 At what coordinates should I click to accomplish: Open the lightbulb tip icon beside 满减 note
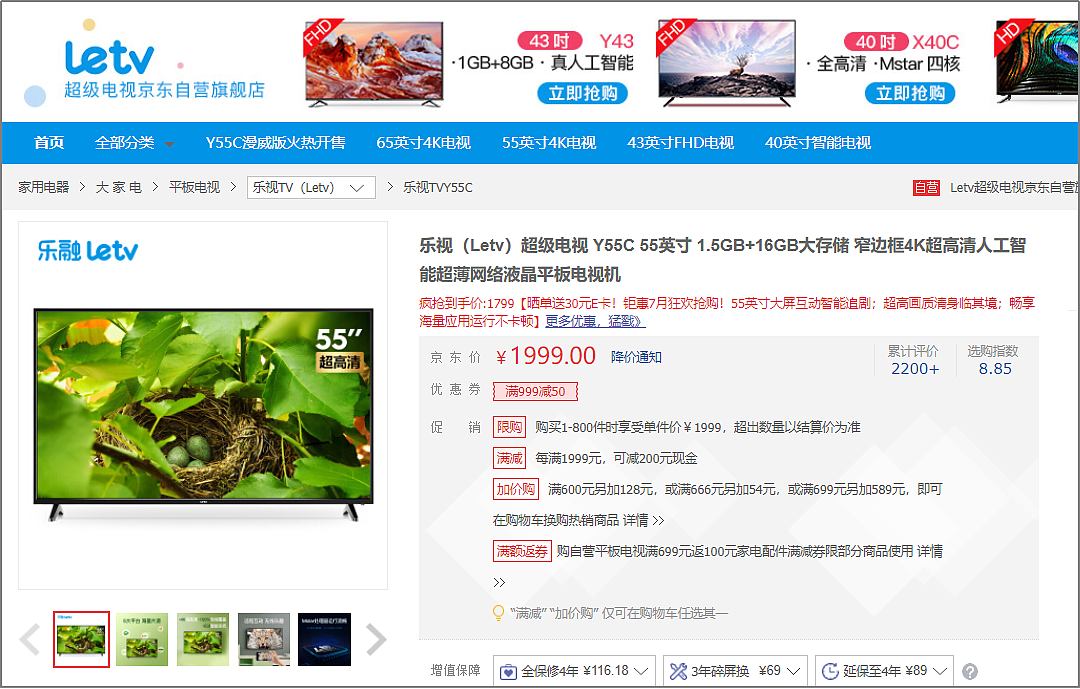[x=499, y=613]
